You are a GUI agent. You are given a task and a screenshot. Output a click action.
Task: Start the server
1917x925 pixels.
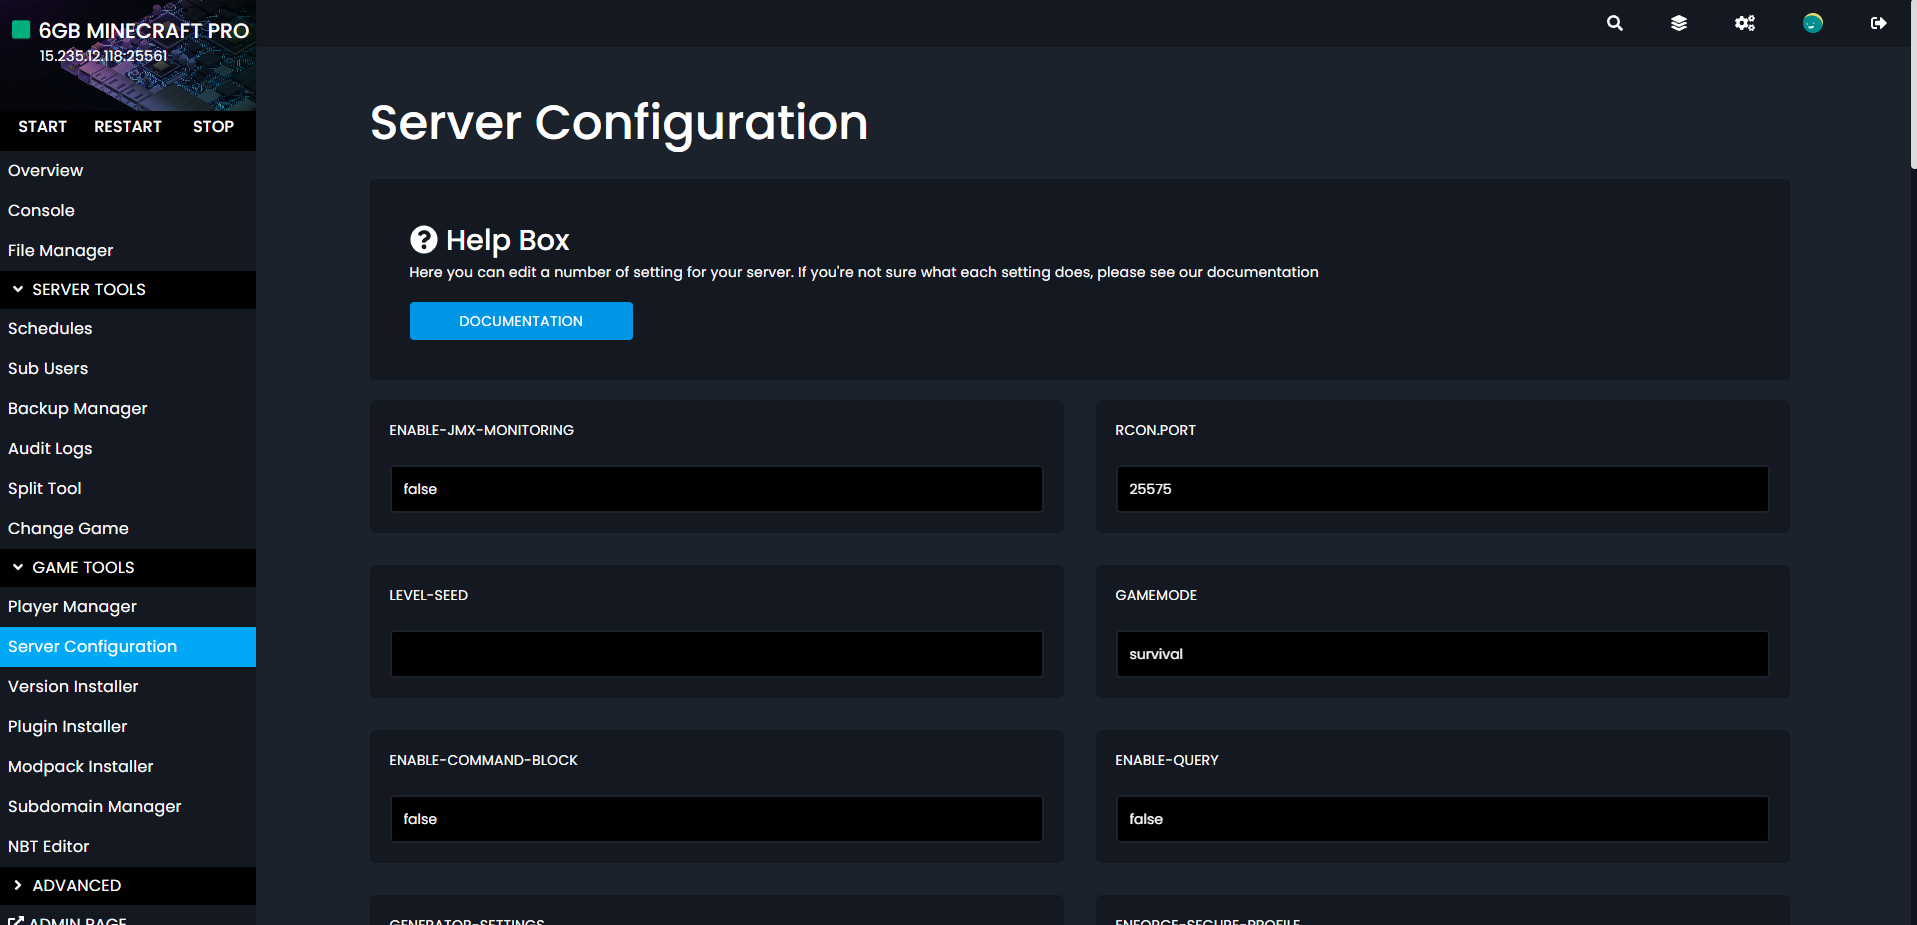pos(42,127)
